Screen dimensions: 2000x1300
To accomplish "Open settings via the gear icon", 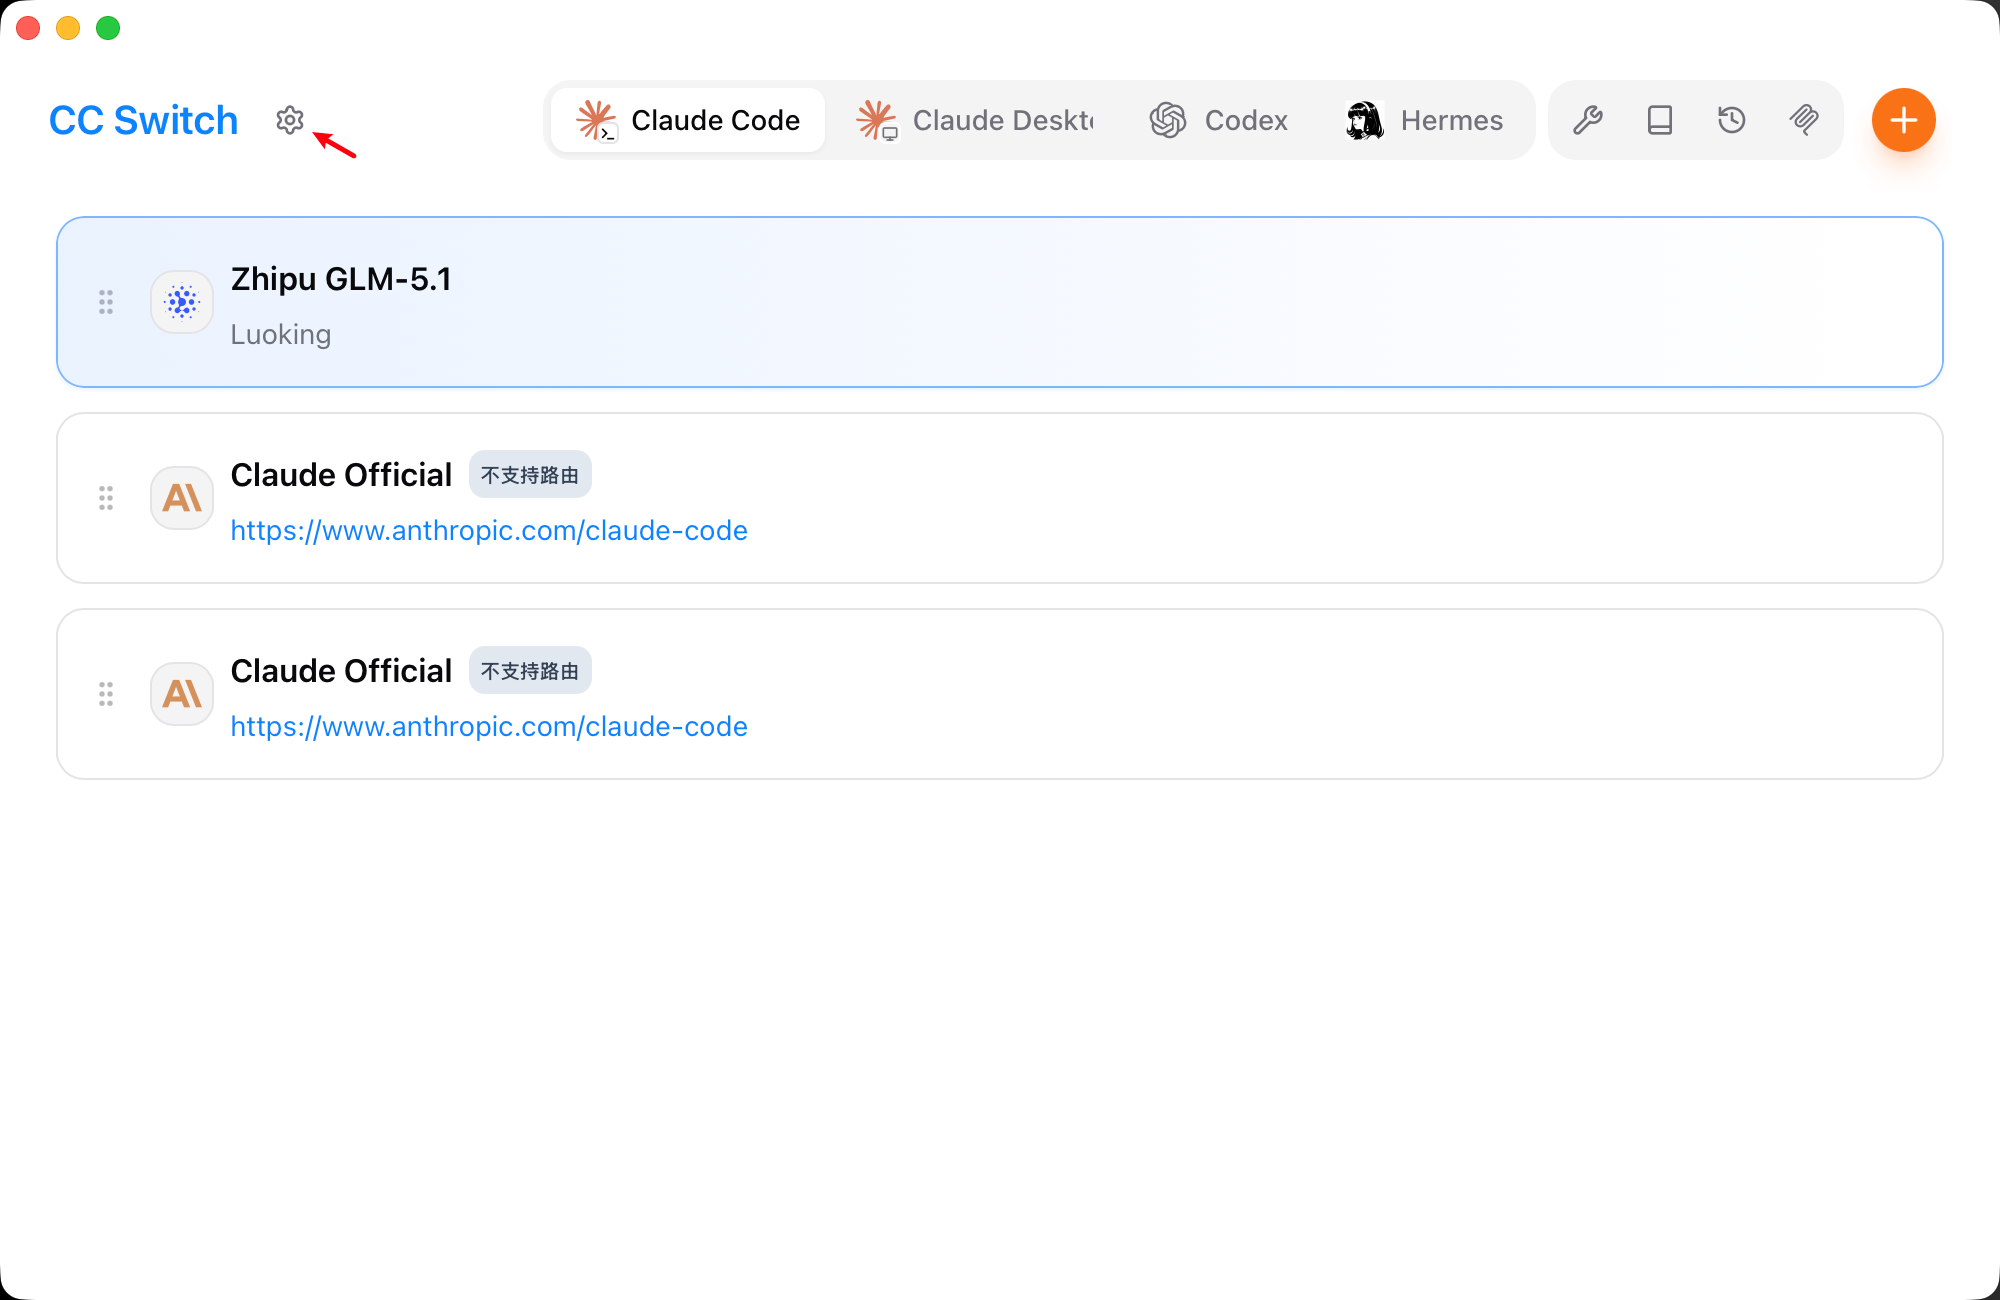I will [x=290, y=120].
